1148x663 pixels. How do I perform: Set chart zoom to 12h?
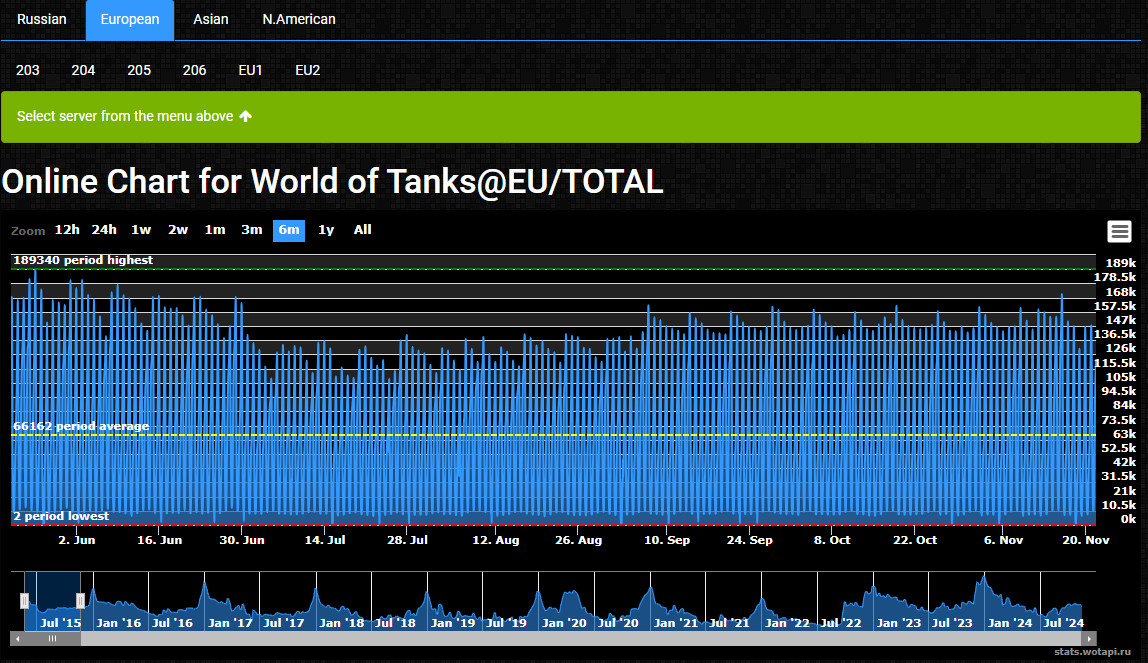pos(67,230)
